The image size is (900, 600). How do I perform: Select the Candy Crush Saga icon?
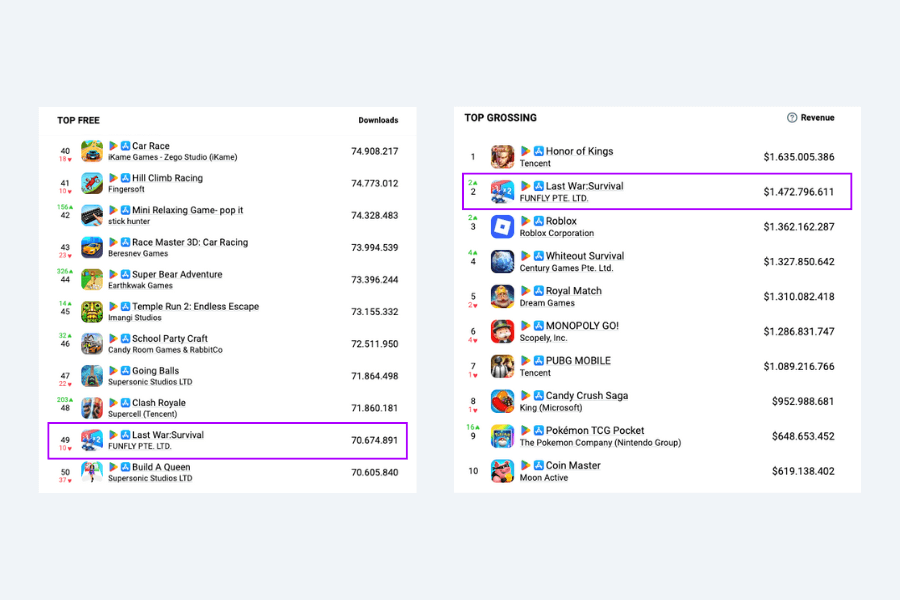(502, 402)
